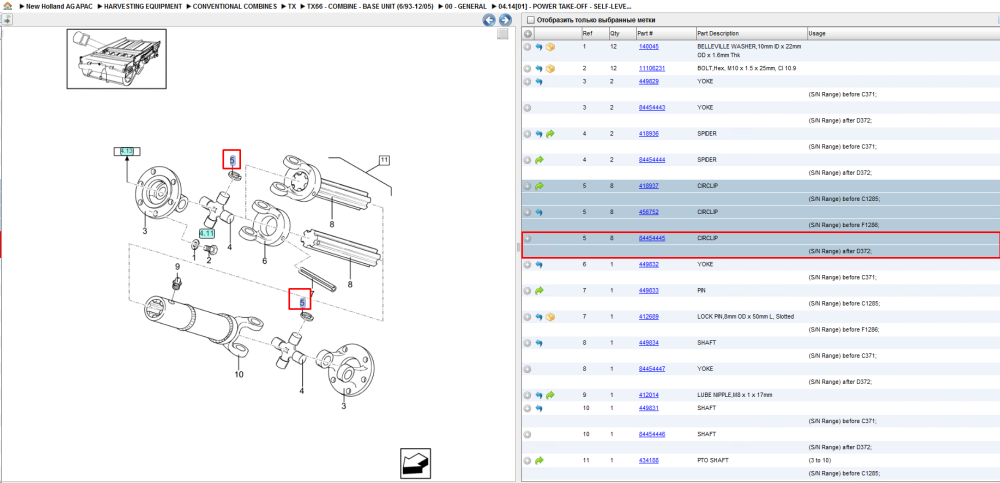Go to next diagram with right arrow
The width and height of the screenshot is (1000, 483).
505,20
